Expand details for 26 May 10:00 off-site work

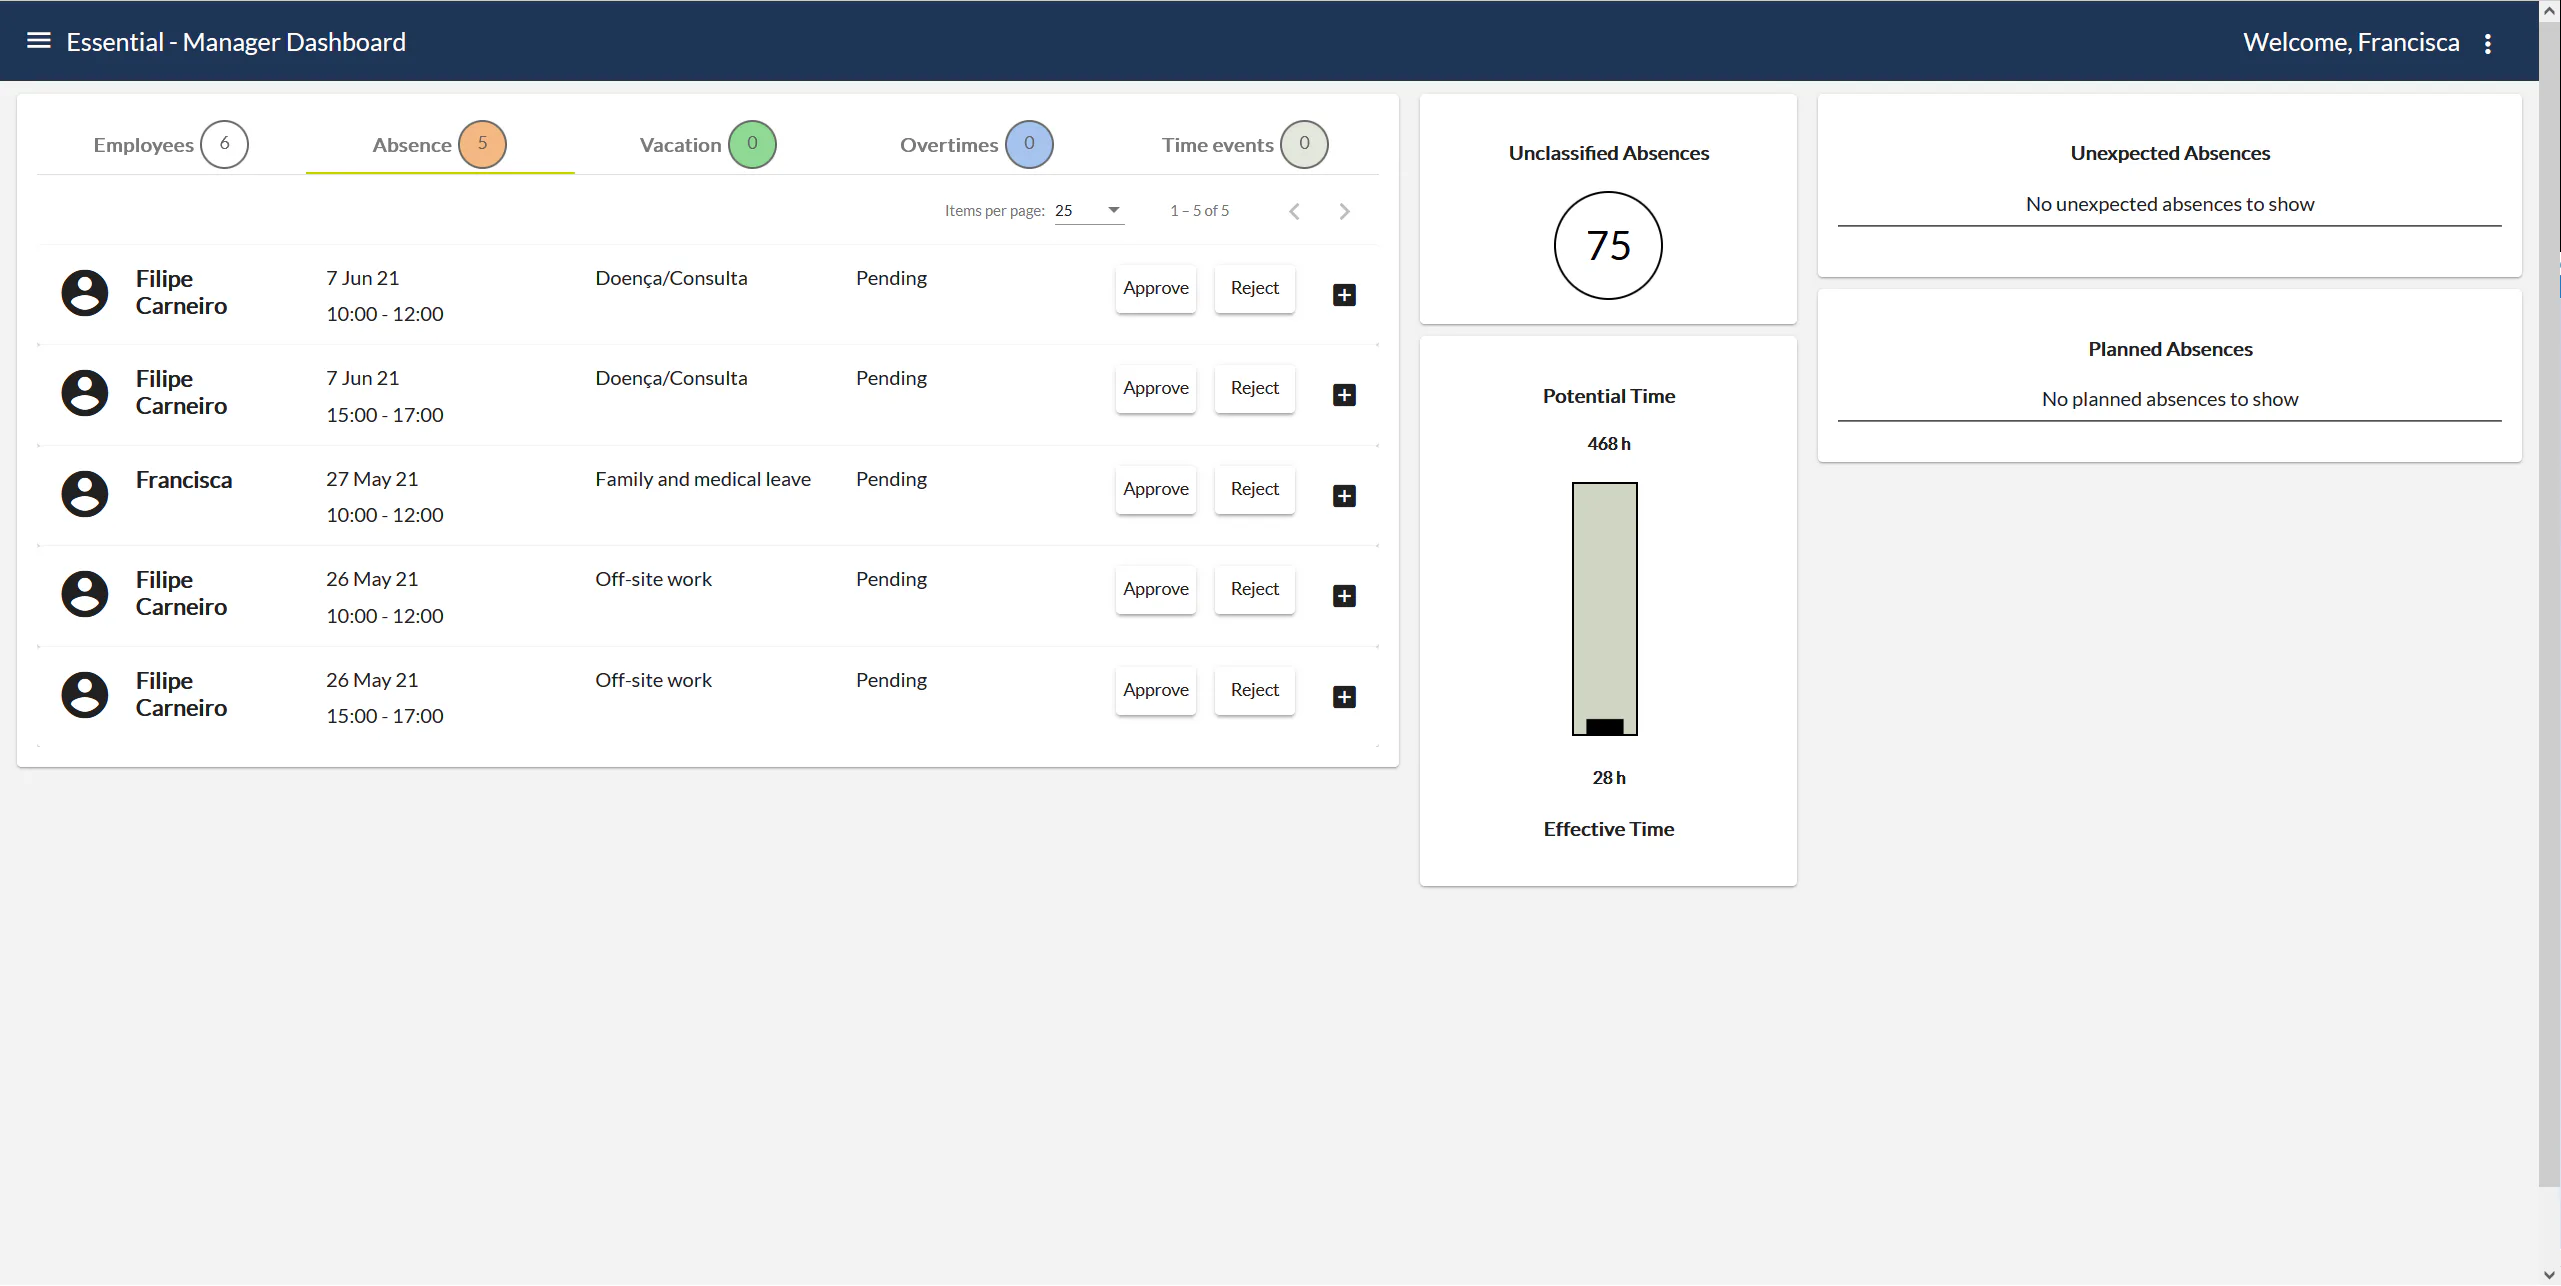(x=1344, y=596)
